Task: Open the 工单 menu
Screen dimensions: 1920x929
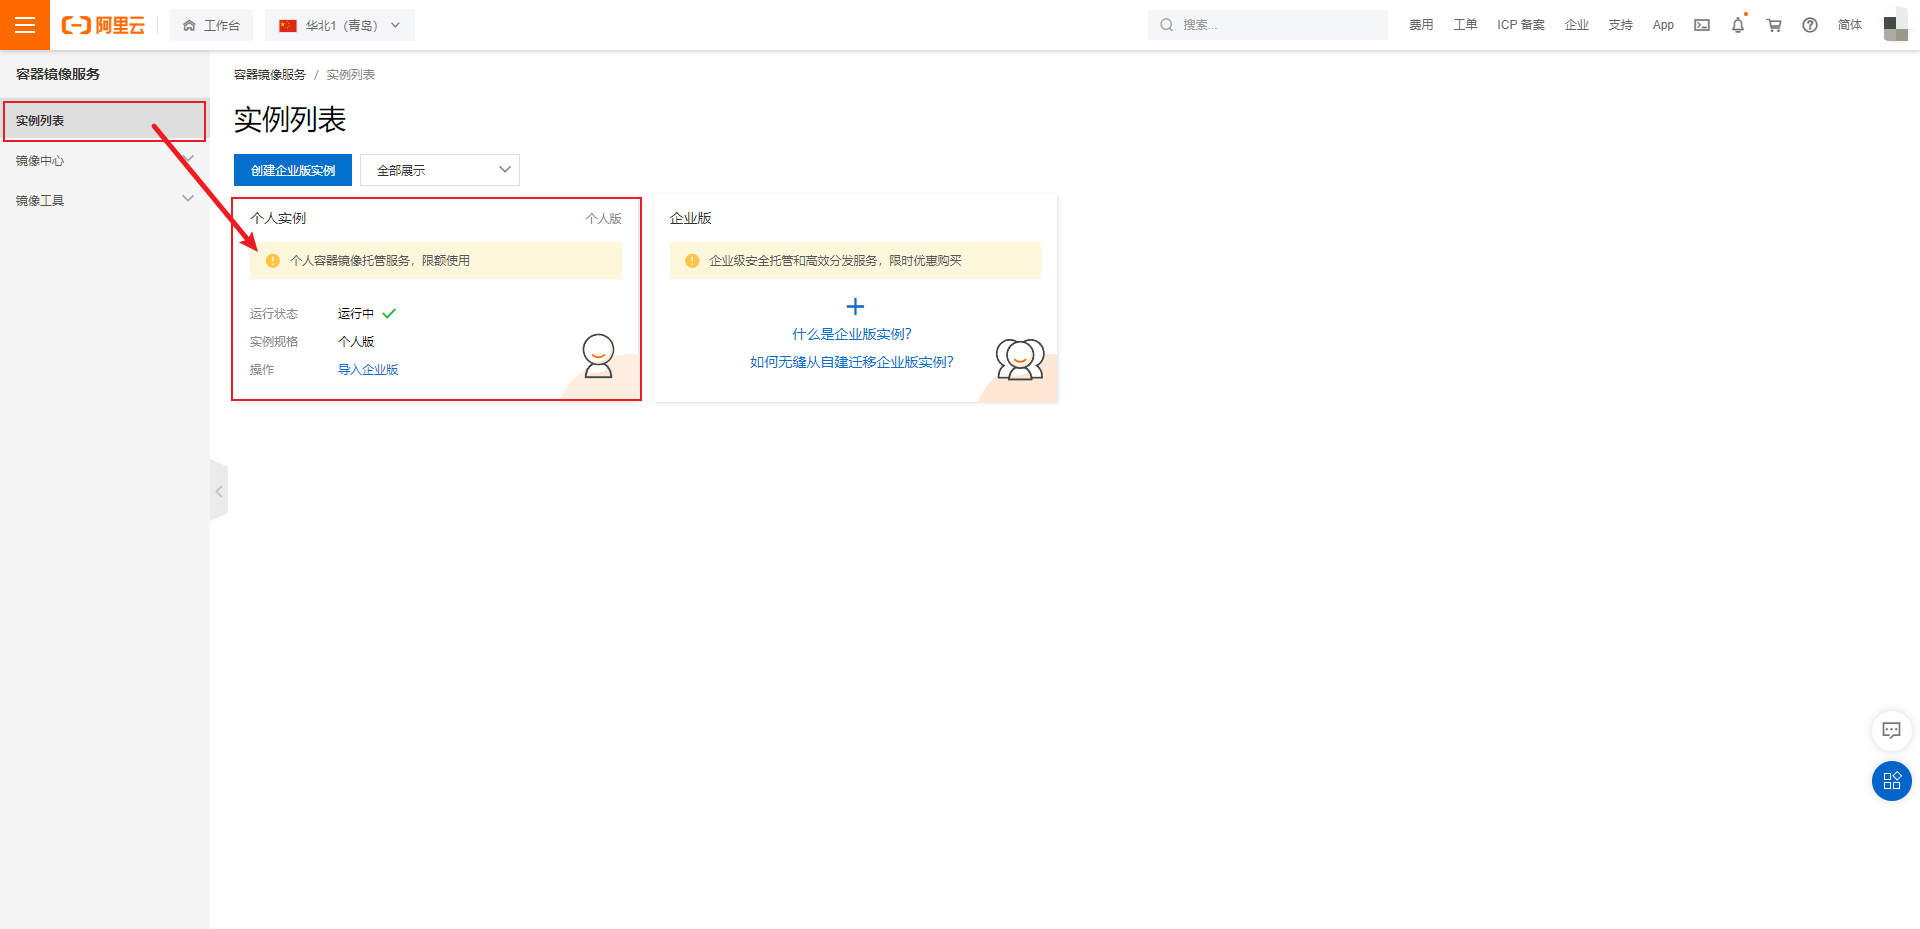Action: click(1465, 25)
